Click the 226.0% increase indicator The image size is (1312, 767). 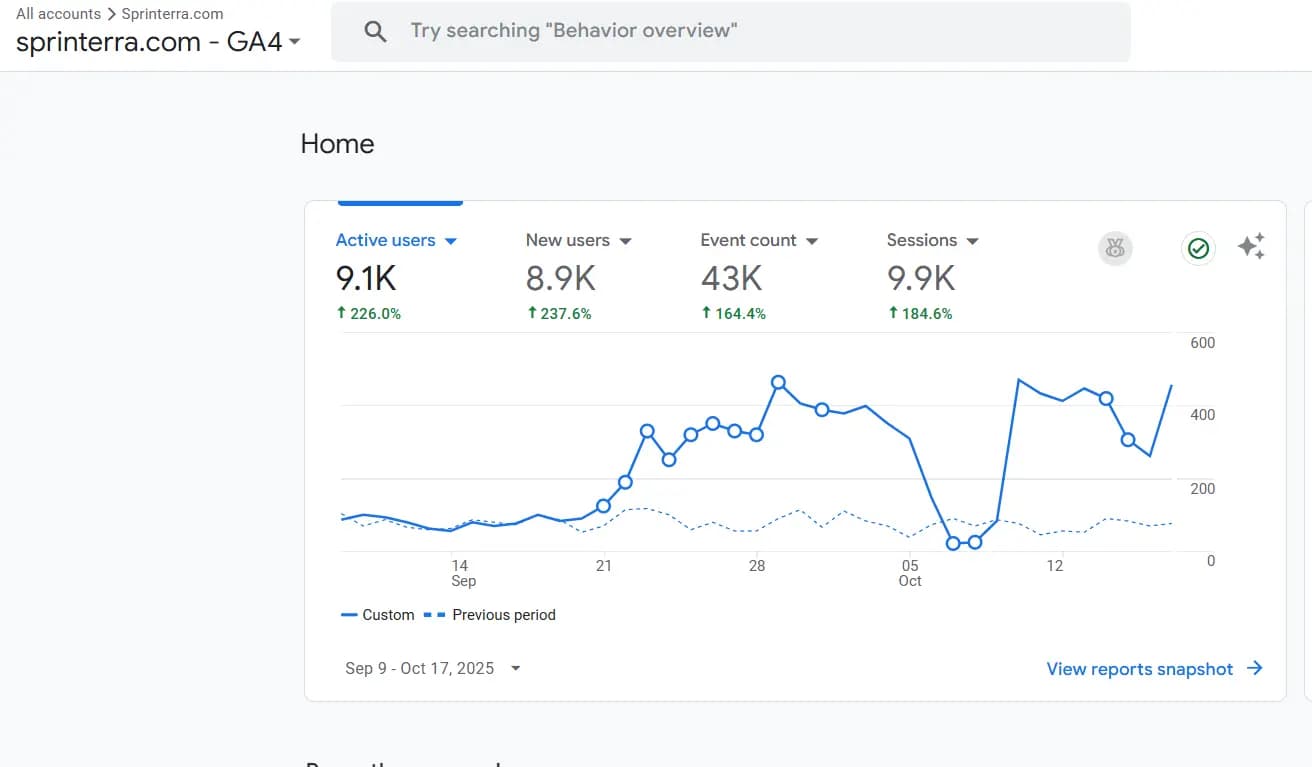369,314
